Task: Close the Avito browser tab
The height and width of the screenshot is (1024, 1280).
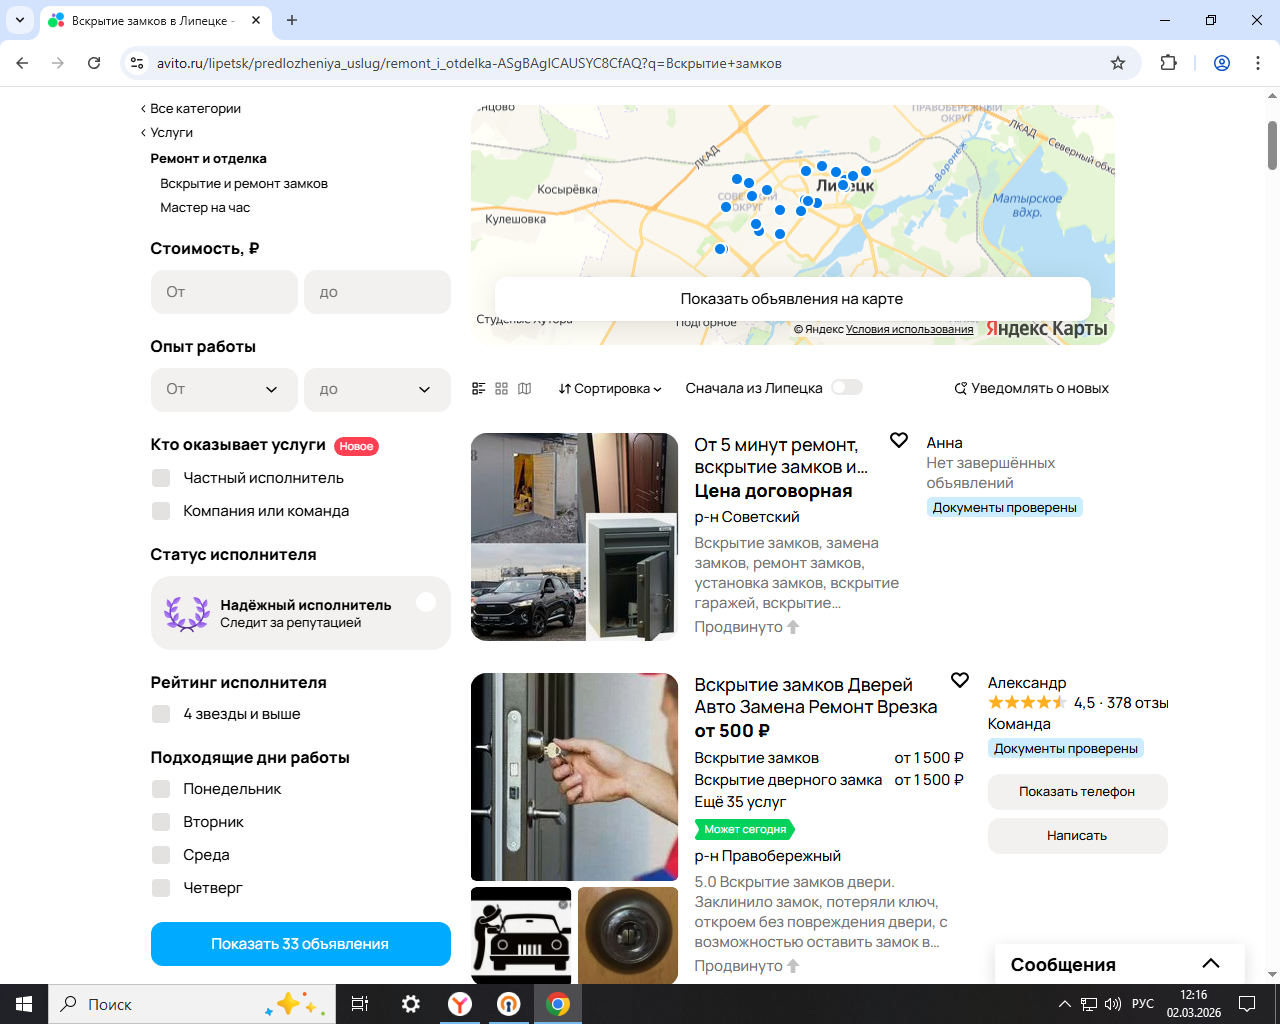Action: coord(256,20)
